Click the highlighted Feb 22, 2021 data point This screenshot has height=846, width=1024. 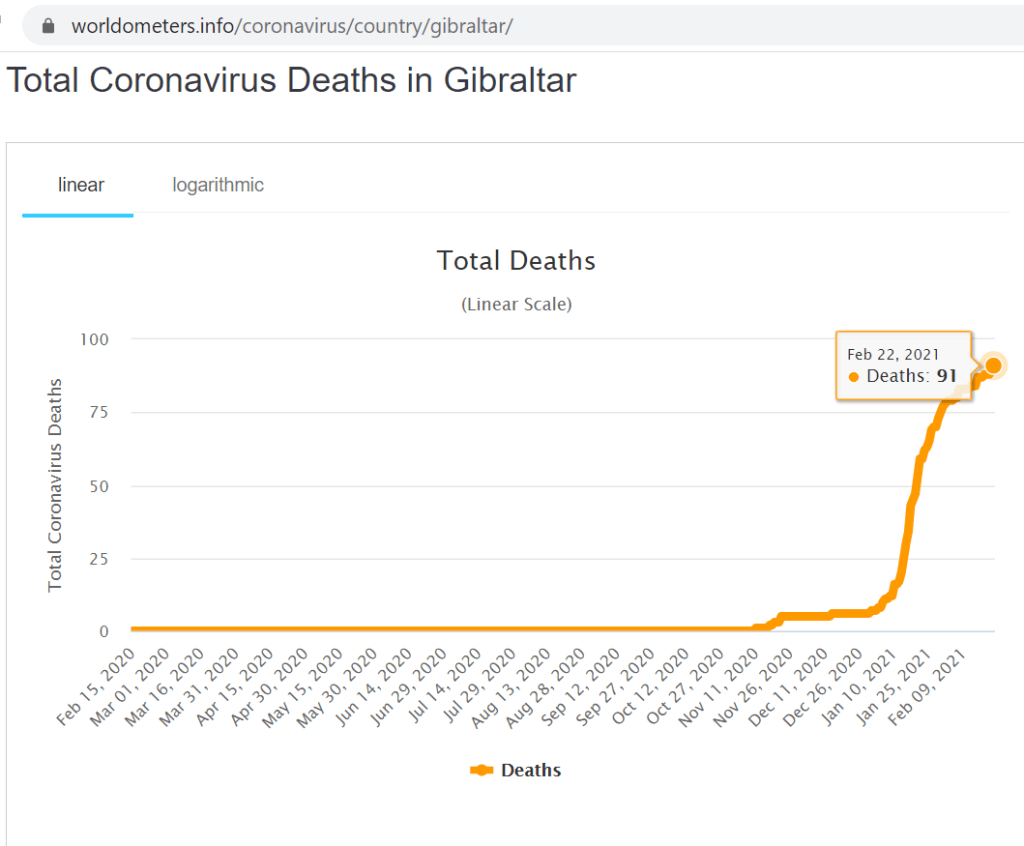pyautogui.click(x=993, y=365)
